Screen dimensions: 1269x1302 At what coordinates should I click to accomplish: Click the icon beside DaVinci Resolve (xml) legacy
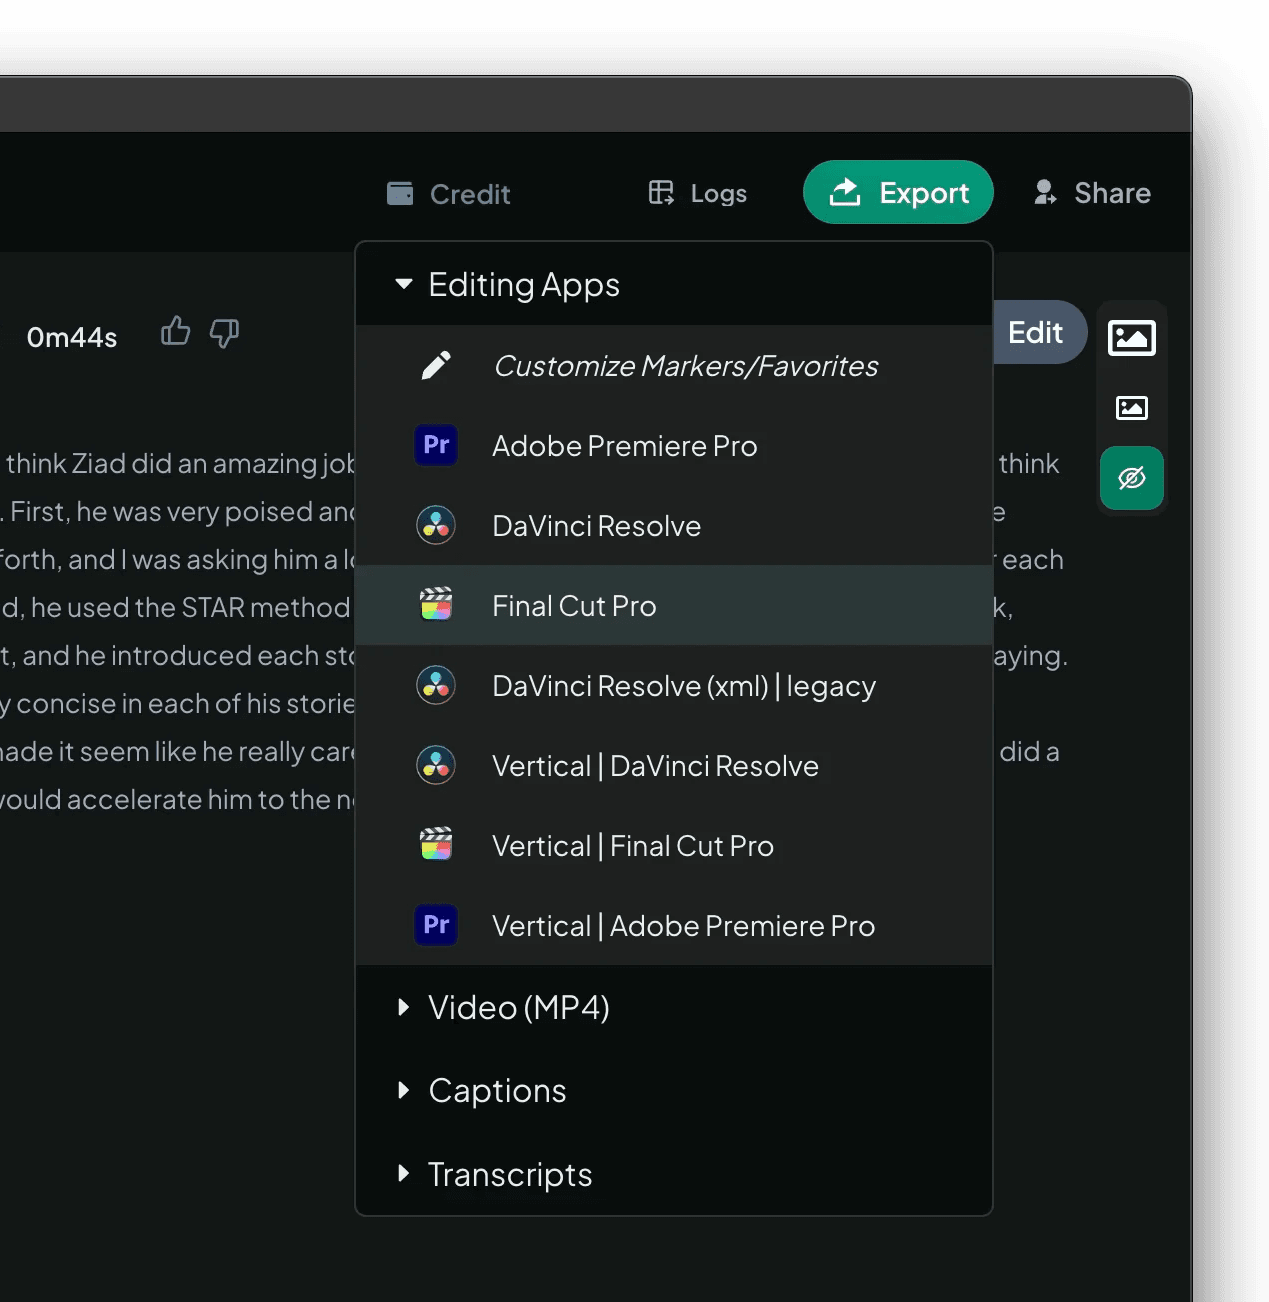point(436,685)
